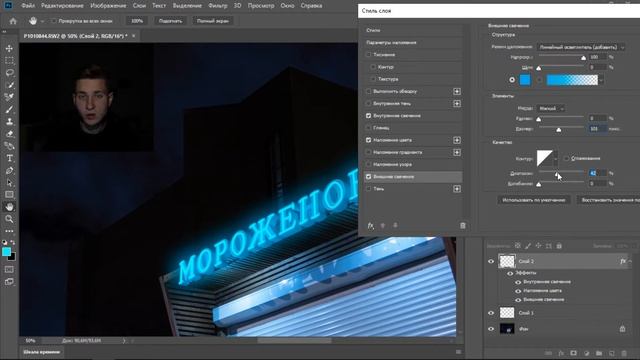Select the Lasso tool
The height and width of the screenshot is (360, 640).
pyautogui.click(x=9, y=73)
